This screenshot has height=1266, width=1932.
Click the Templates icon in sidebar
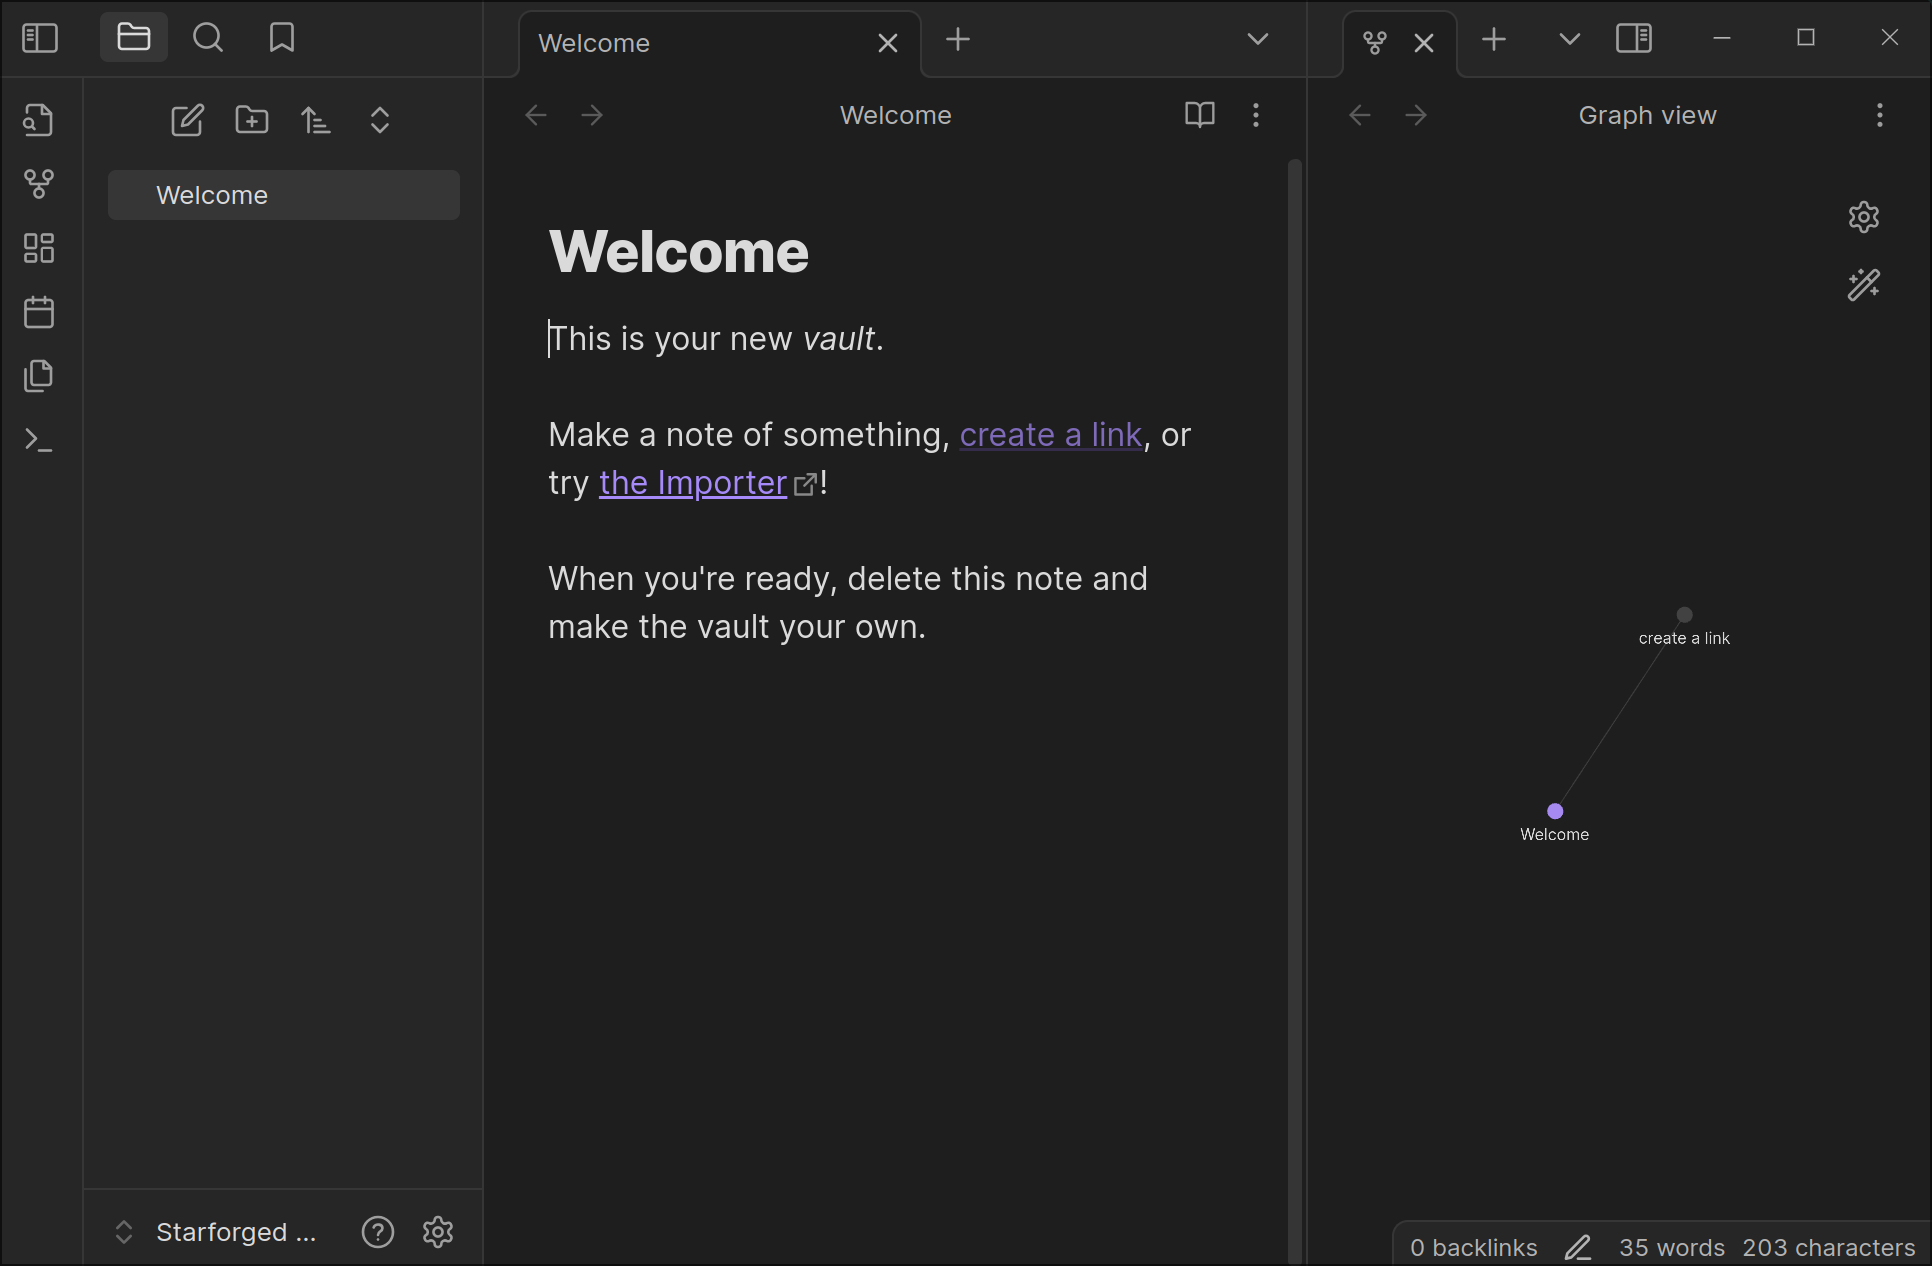click(38, 374)
